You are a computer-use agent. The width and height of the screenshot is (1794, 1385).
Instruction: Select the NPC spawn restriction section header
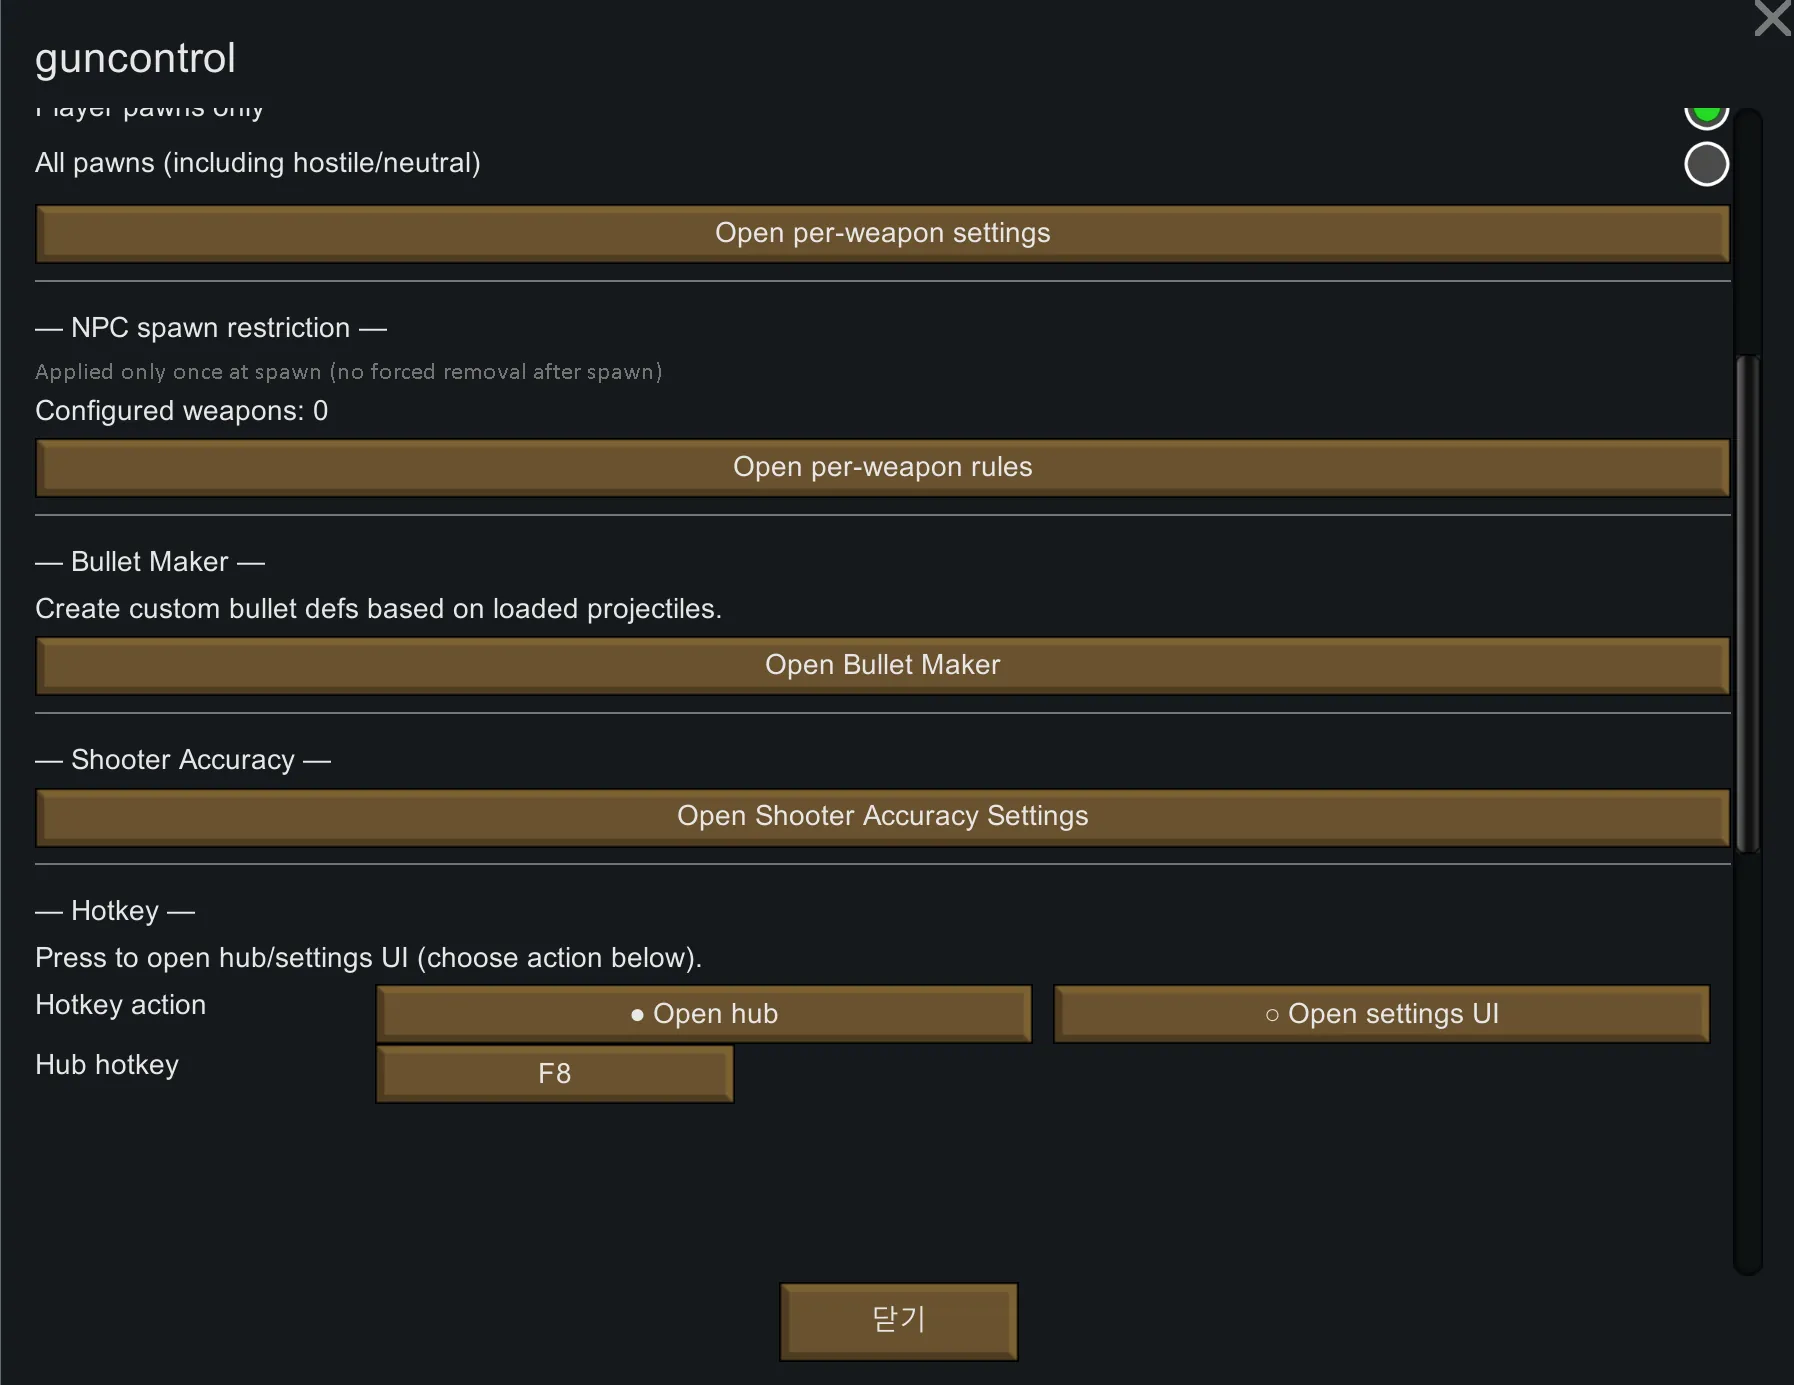click(210, 328)
